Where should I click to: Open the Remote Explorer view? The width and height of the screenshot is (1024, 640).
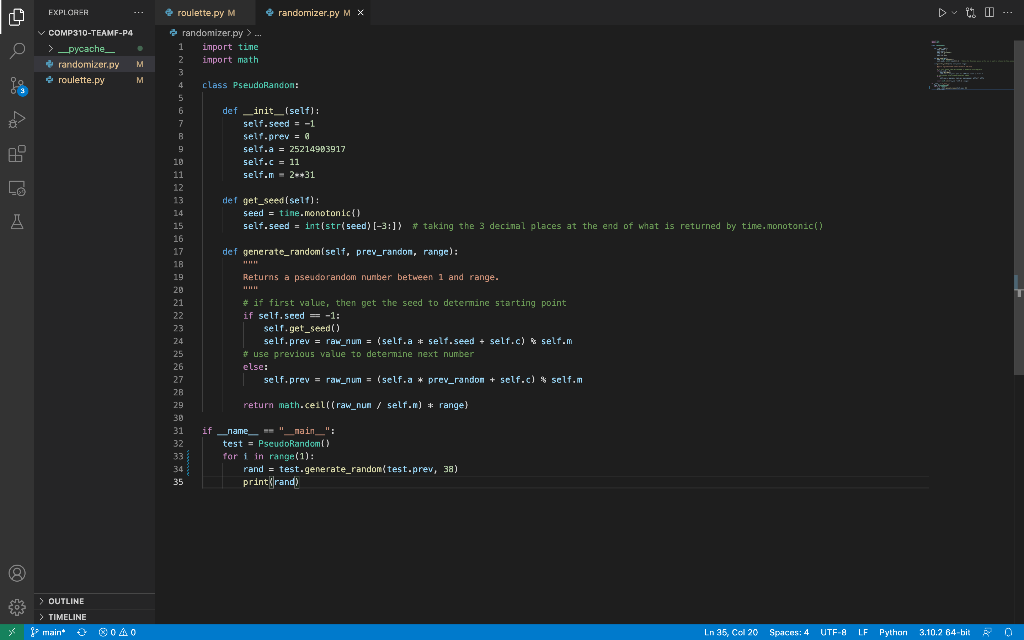tap(17, 188)
